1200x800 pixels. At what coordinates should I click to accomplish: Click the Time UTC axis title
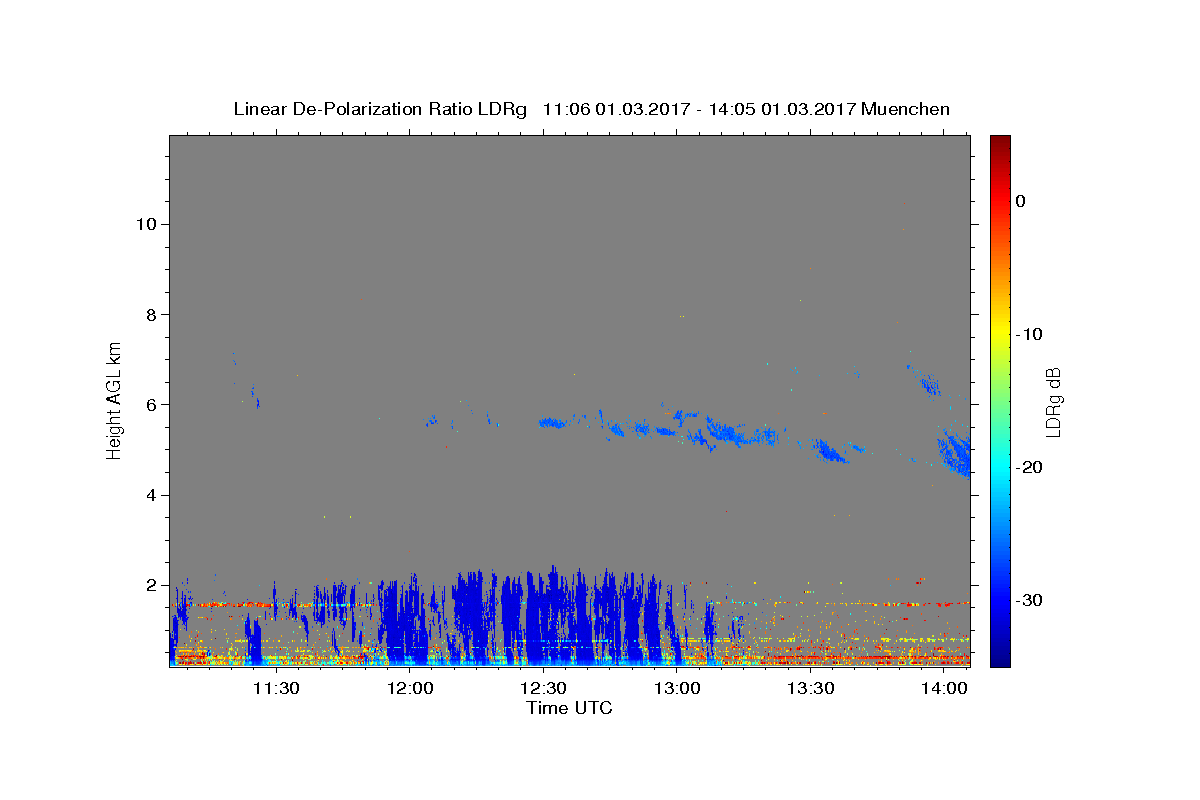(x=569, y=709)
